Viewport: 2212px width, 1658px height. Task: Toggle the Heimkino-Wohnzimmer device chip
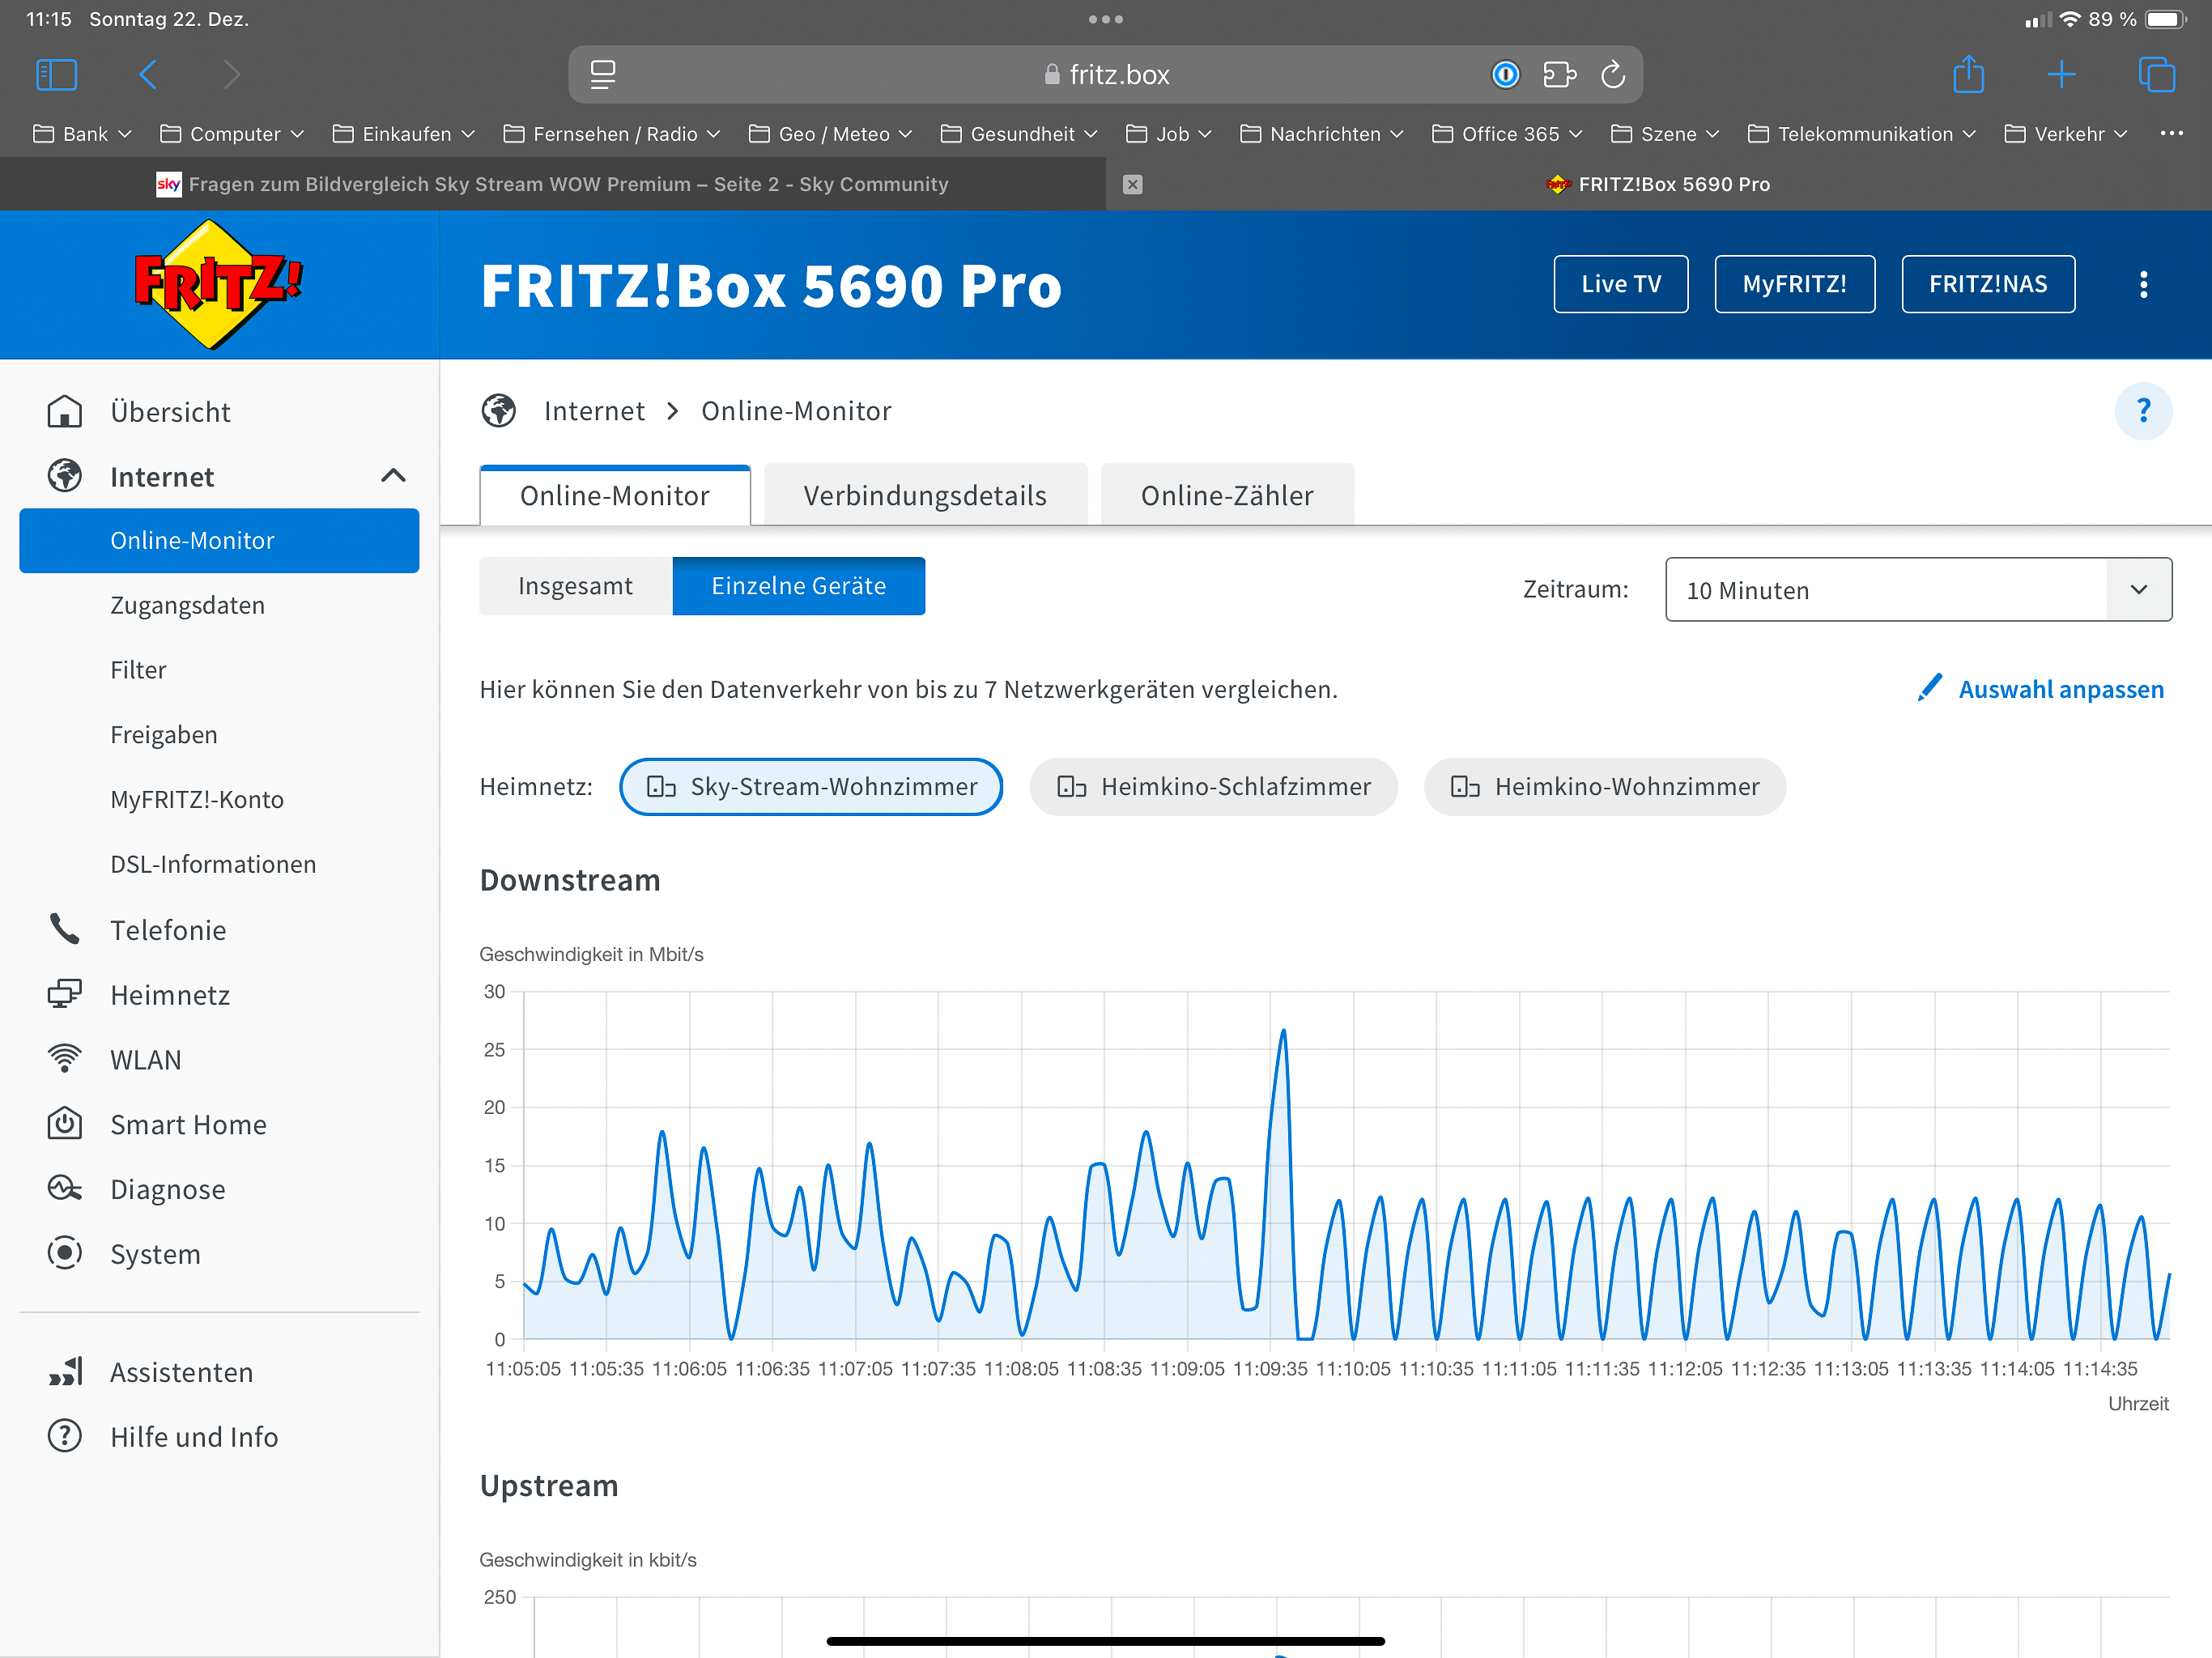pos(1604,787)
